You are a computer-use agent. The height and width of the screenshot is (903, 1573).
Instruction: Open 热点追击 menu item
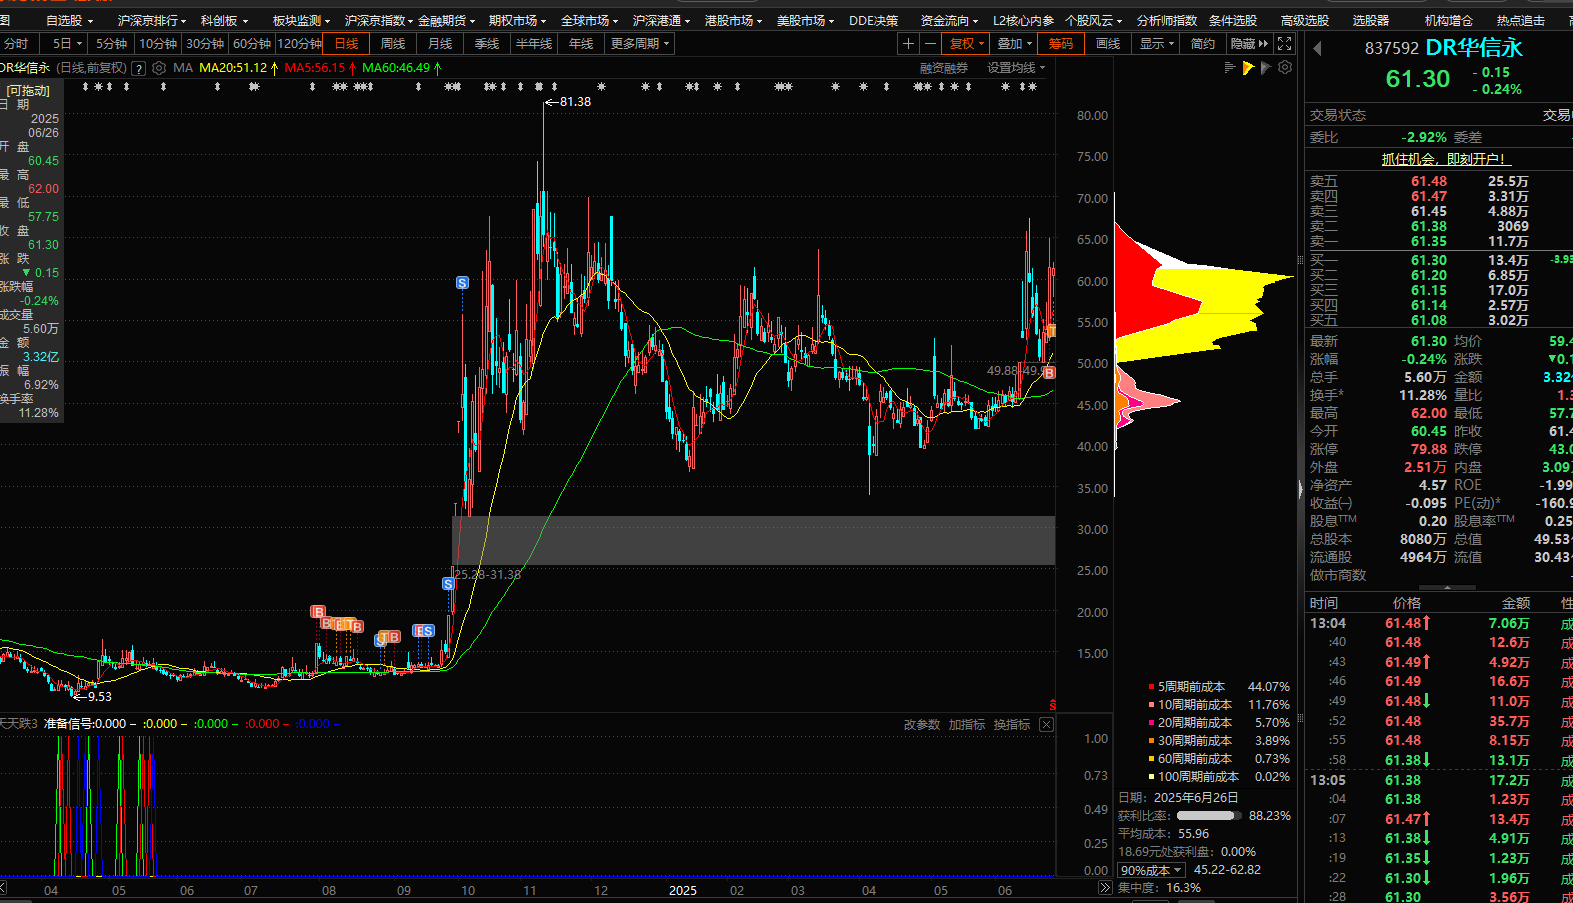pos(1520,20)
